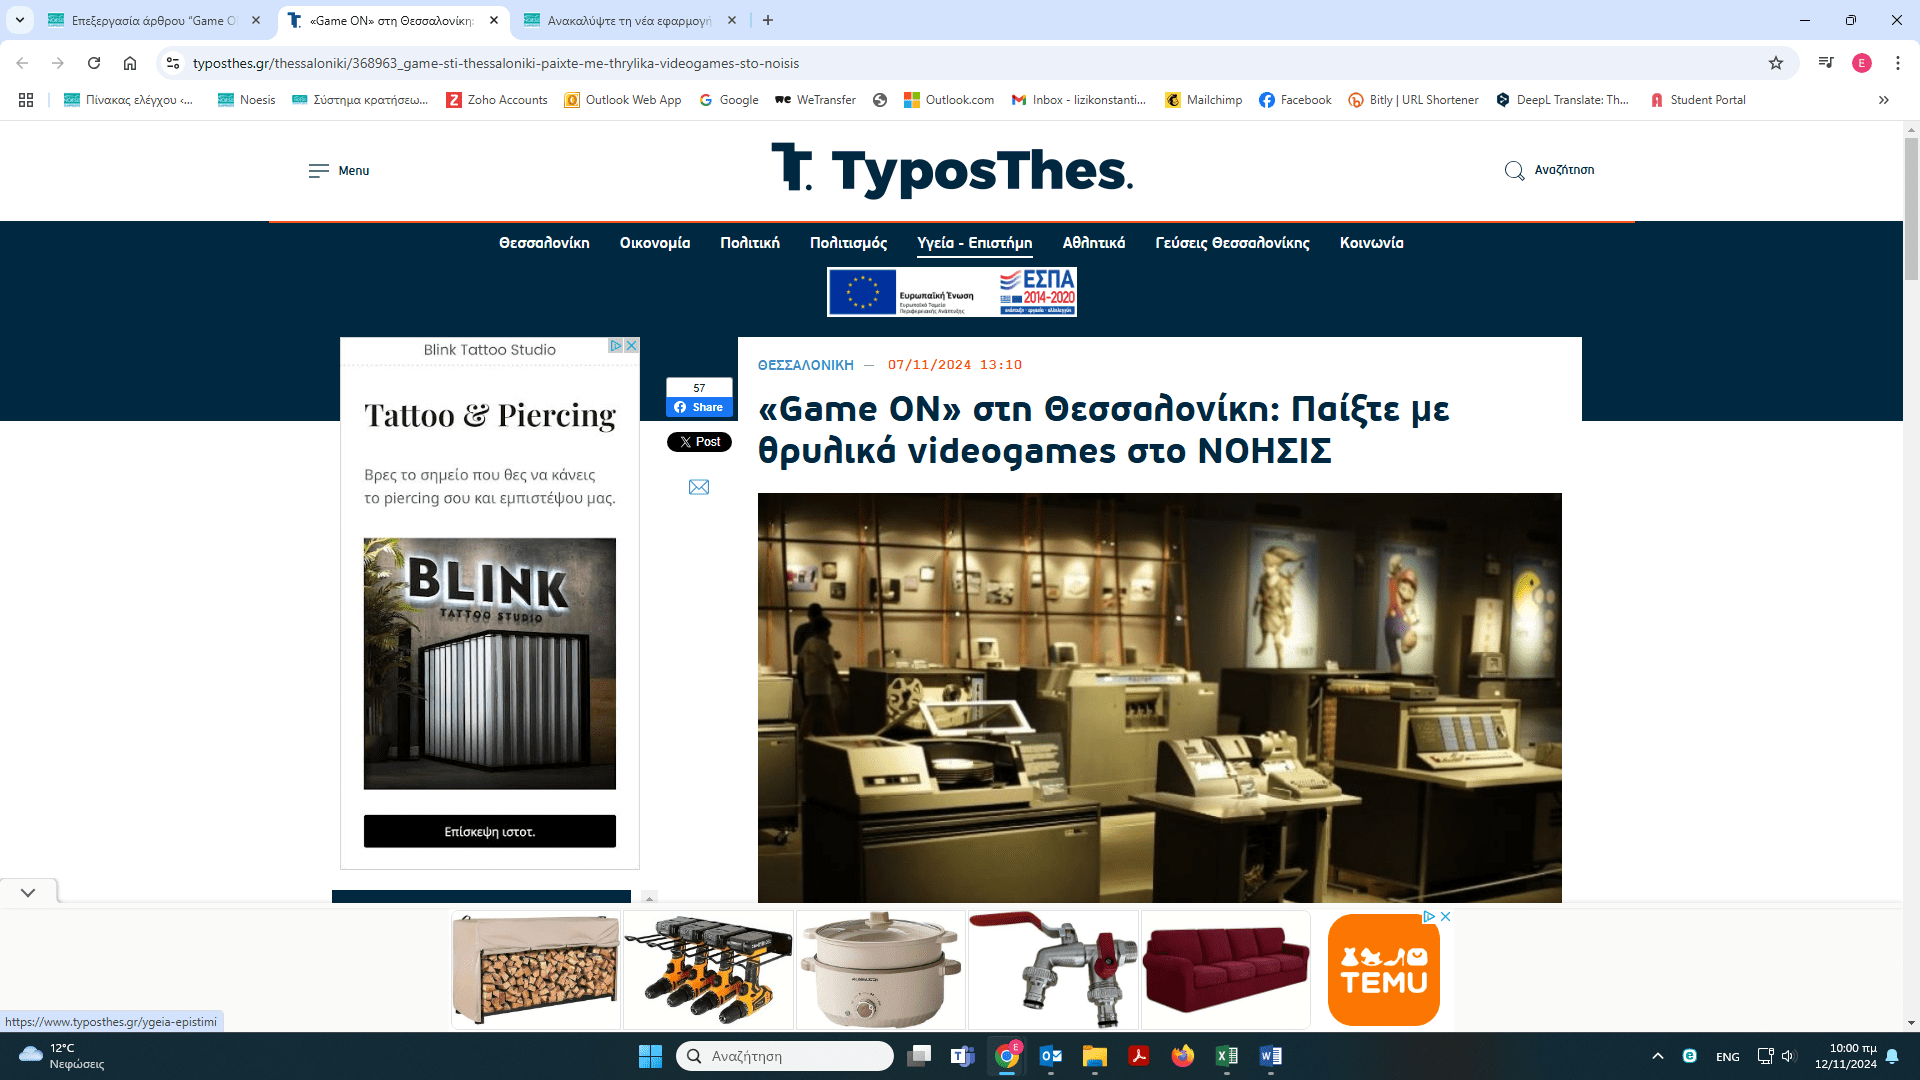The image size is (1920, 1080).
Task: Click the search magnifier icon Αναζήτηση
Action: tap(1514, 171)
